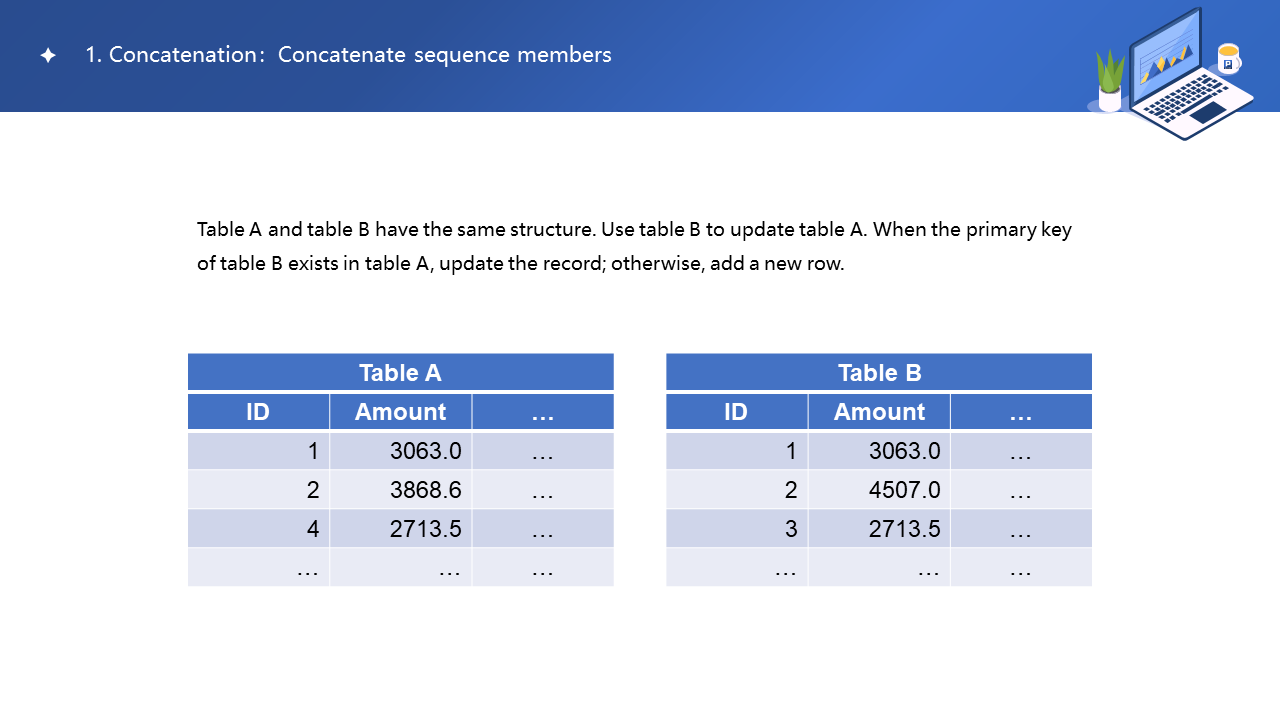The image size is (1280, 720).
Task: Click the Amount column header in Table B
Action: (879, 412)
